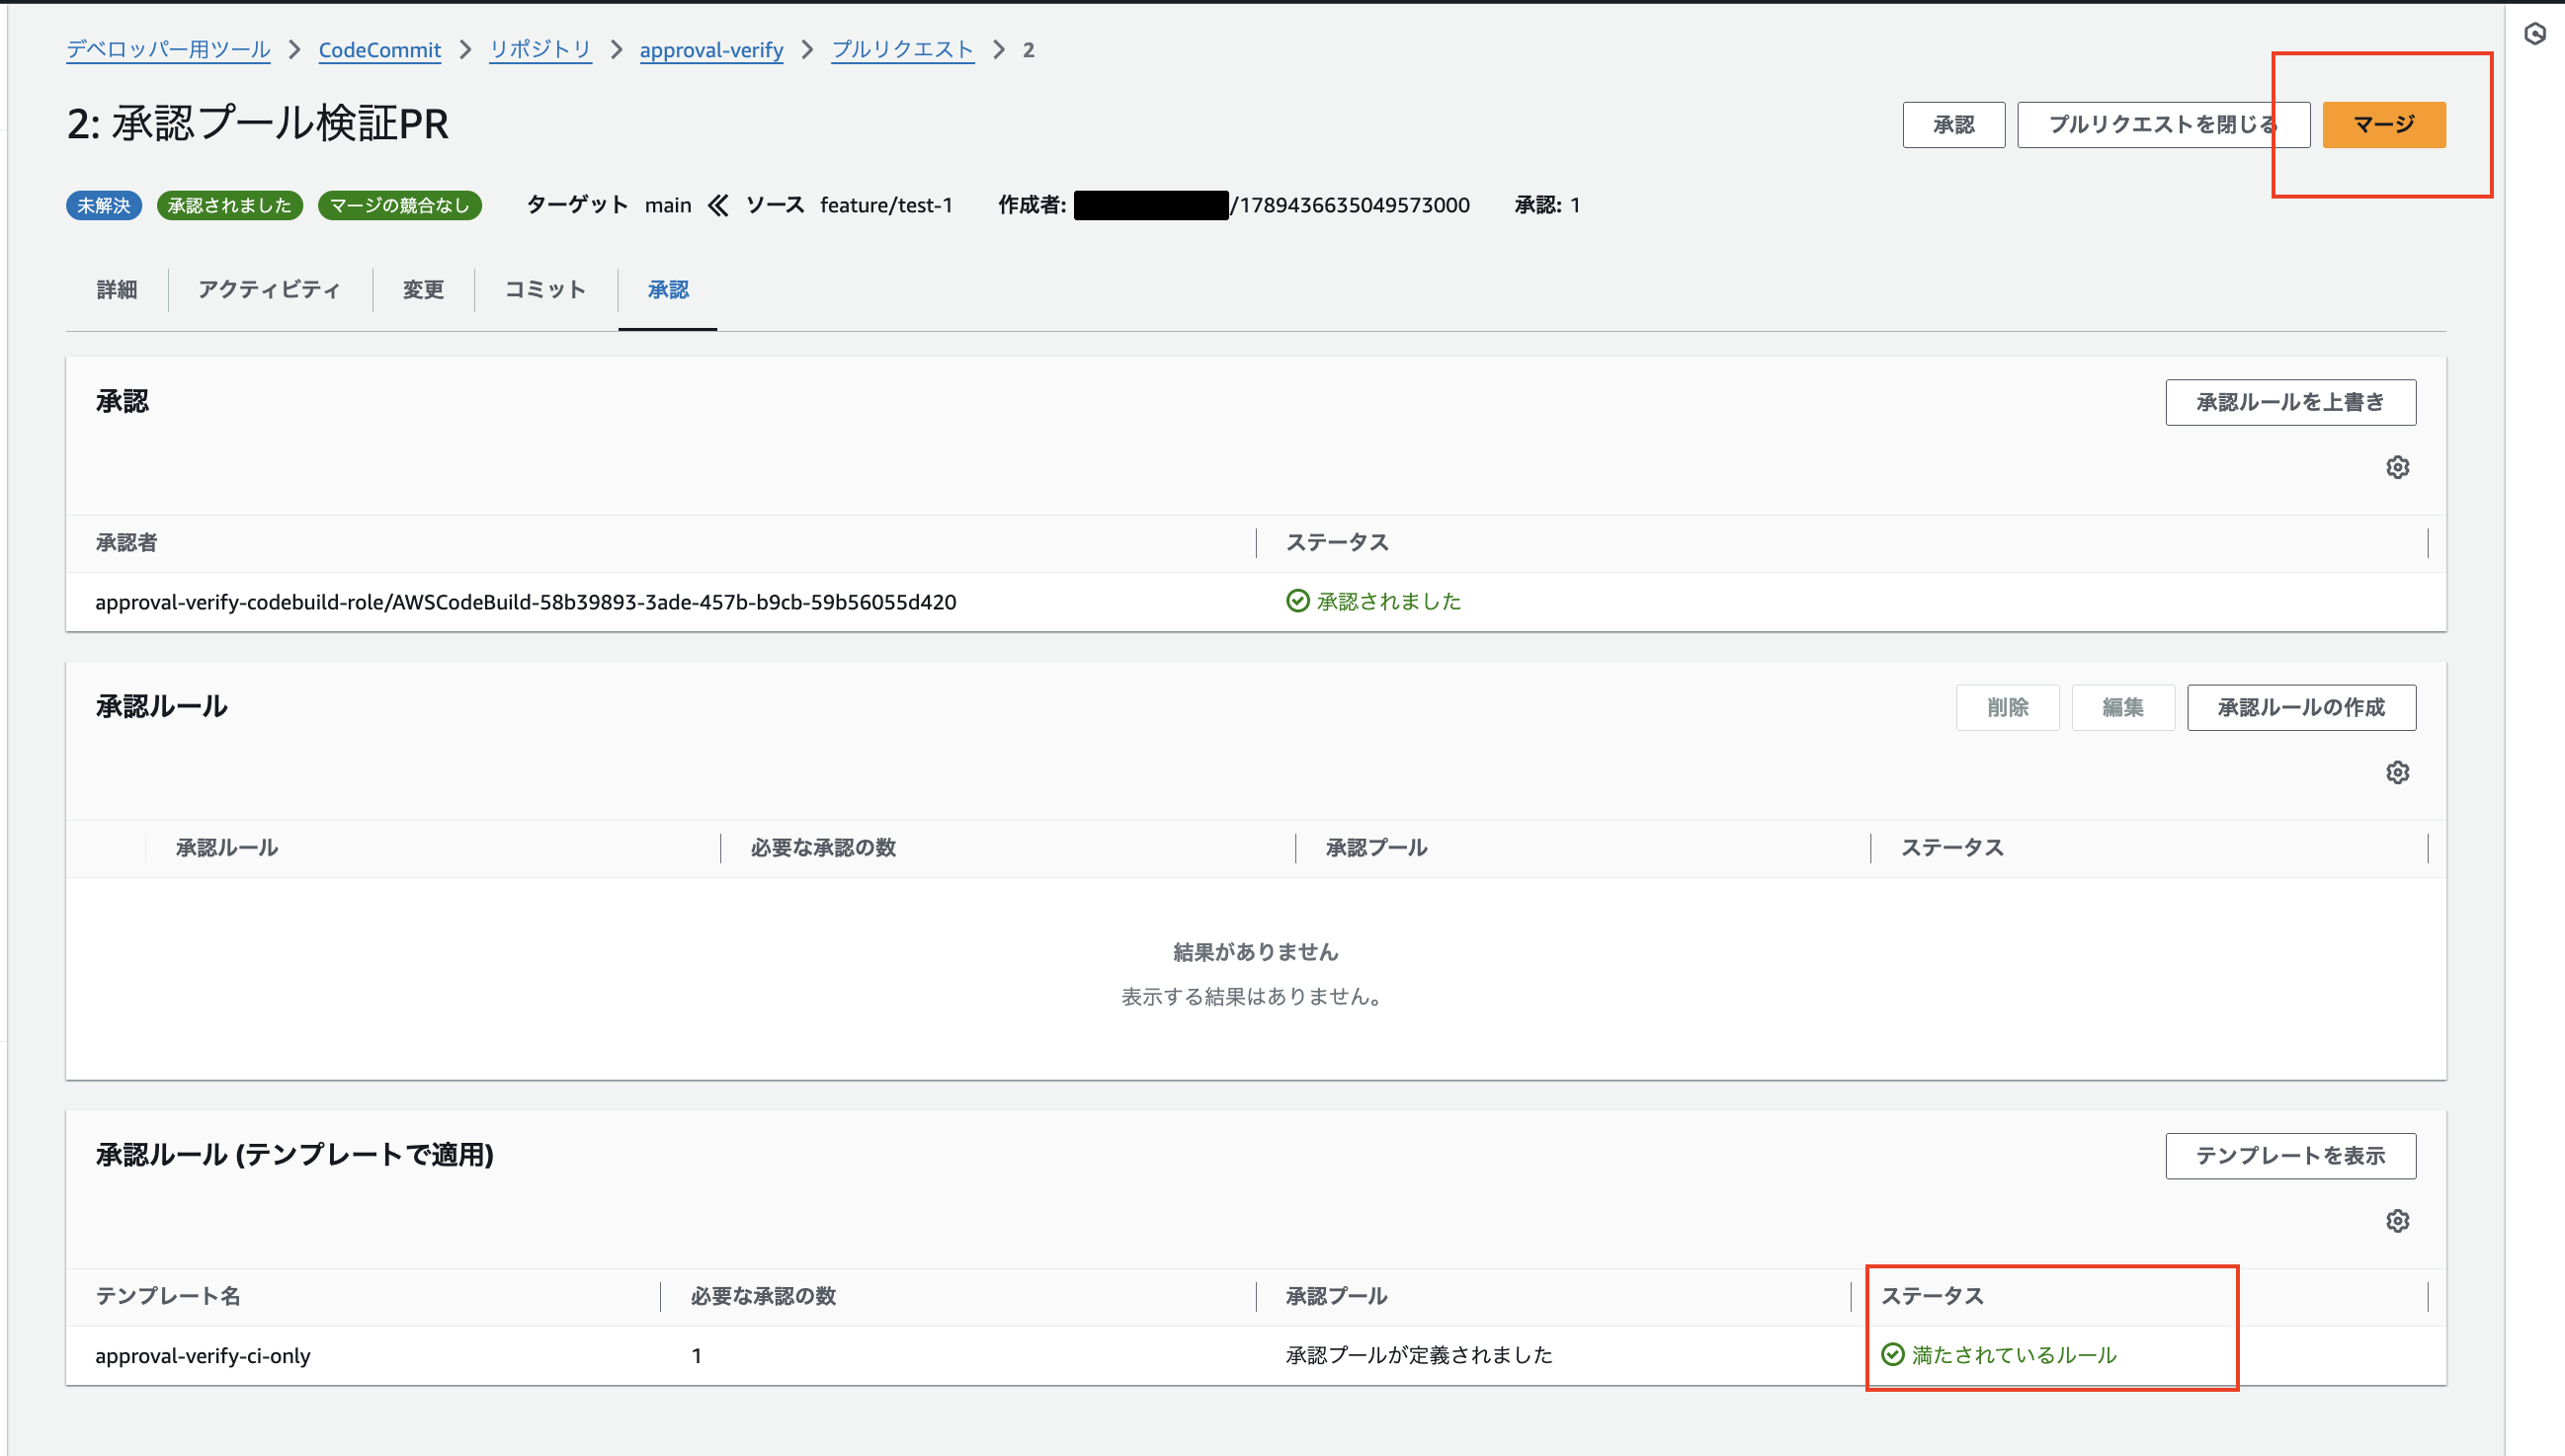Click the approver approval-verify-codebuild-role entry

(x=526, y=602)
